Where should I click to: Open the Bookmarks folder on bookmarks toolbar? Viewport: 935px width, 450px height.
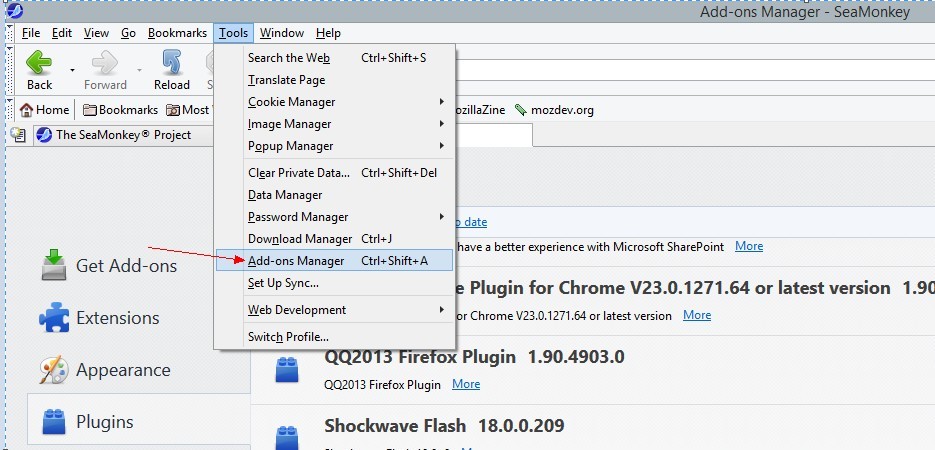120,110
